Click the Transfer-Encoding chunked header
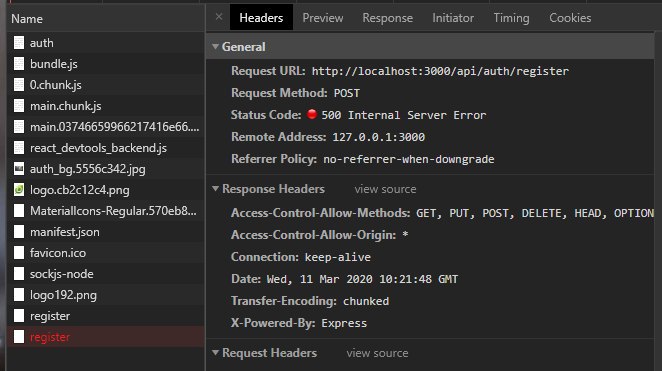The image size is (662, 371). coord(310,301)
